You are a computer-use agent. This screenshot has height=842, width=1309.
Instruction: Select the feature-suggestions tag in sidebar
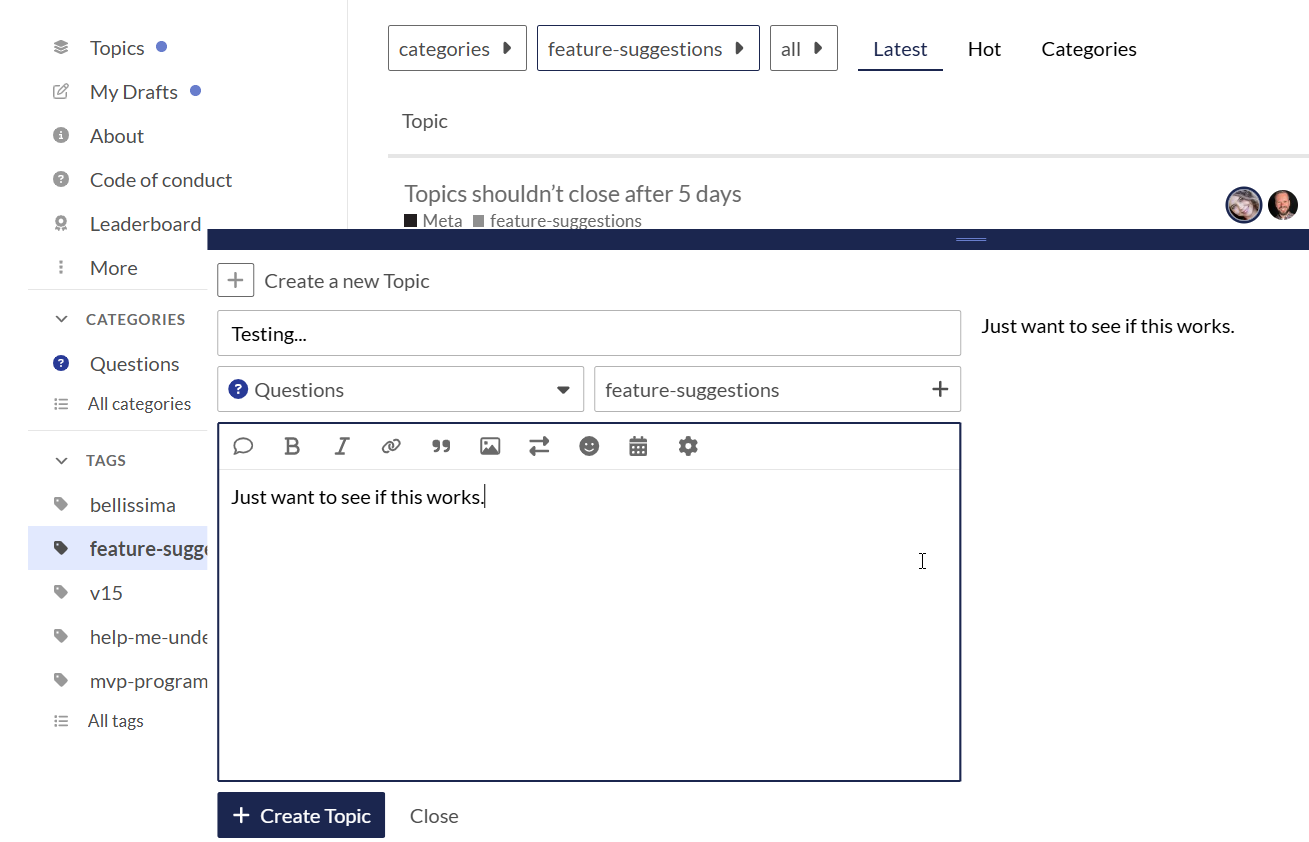click(118, 548)
